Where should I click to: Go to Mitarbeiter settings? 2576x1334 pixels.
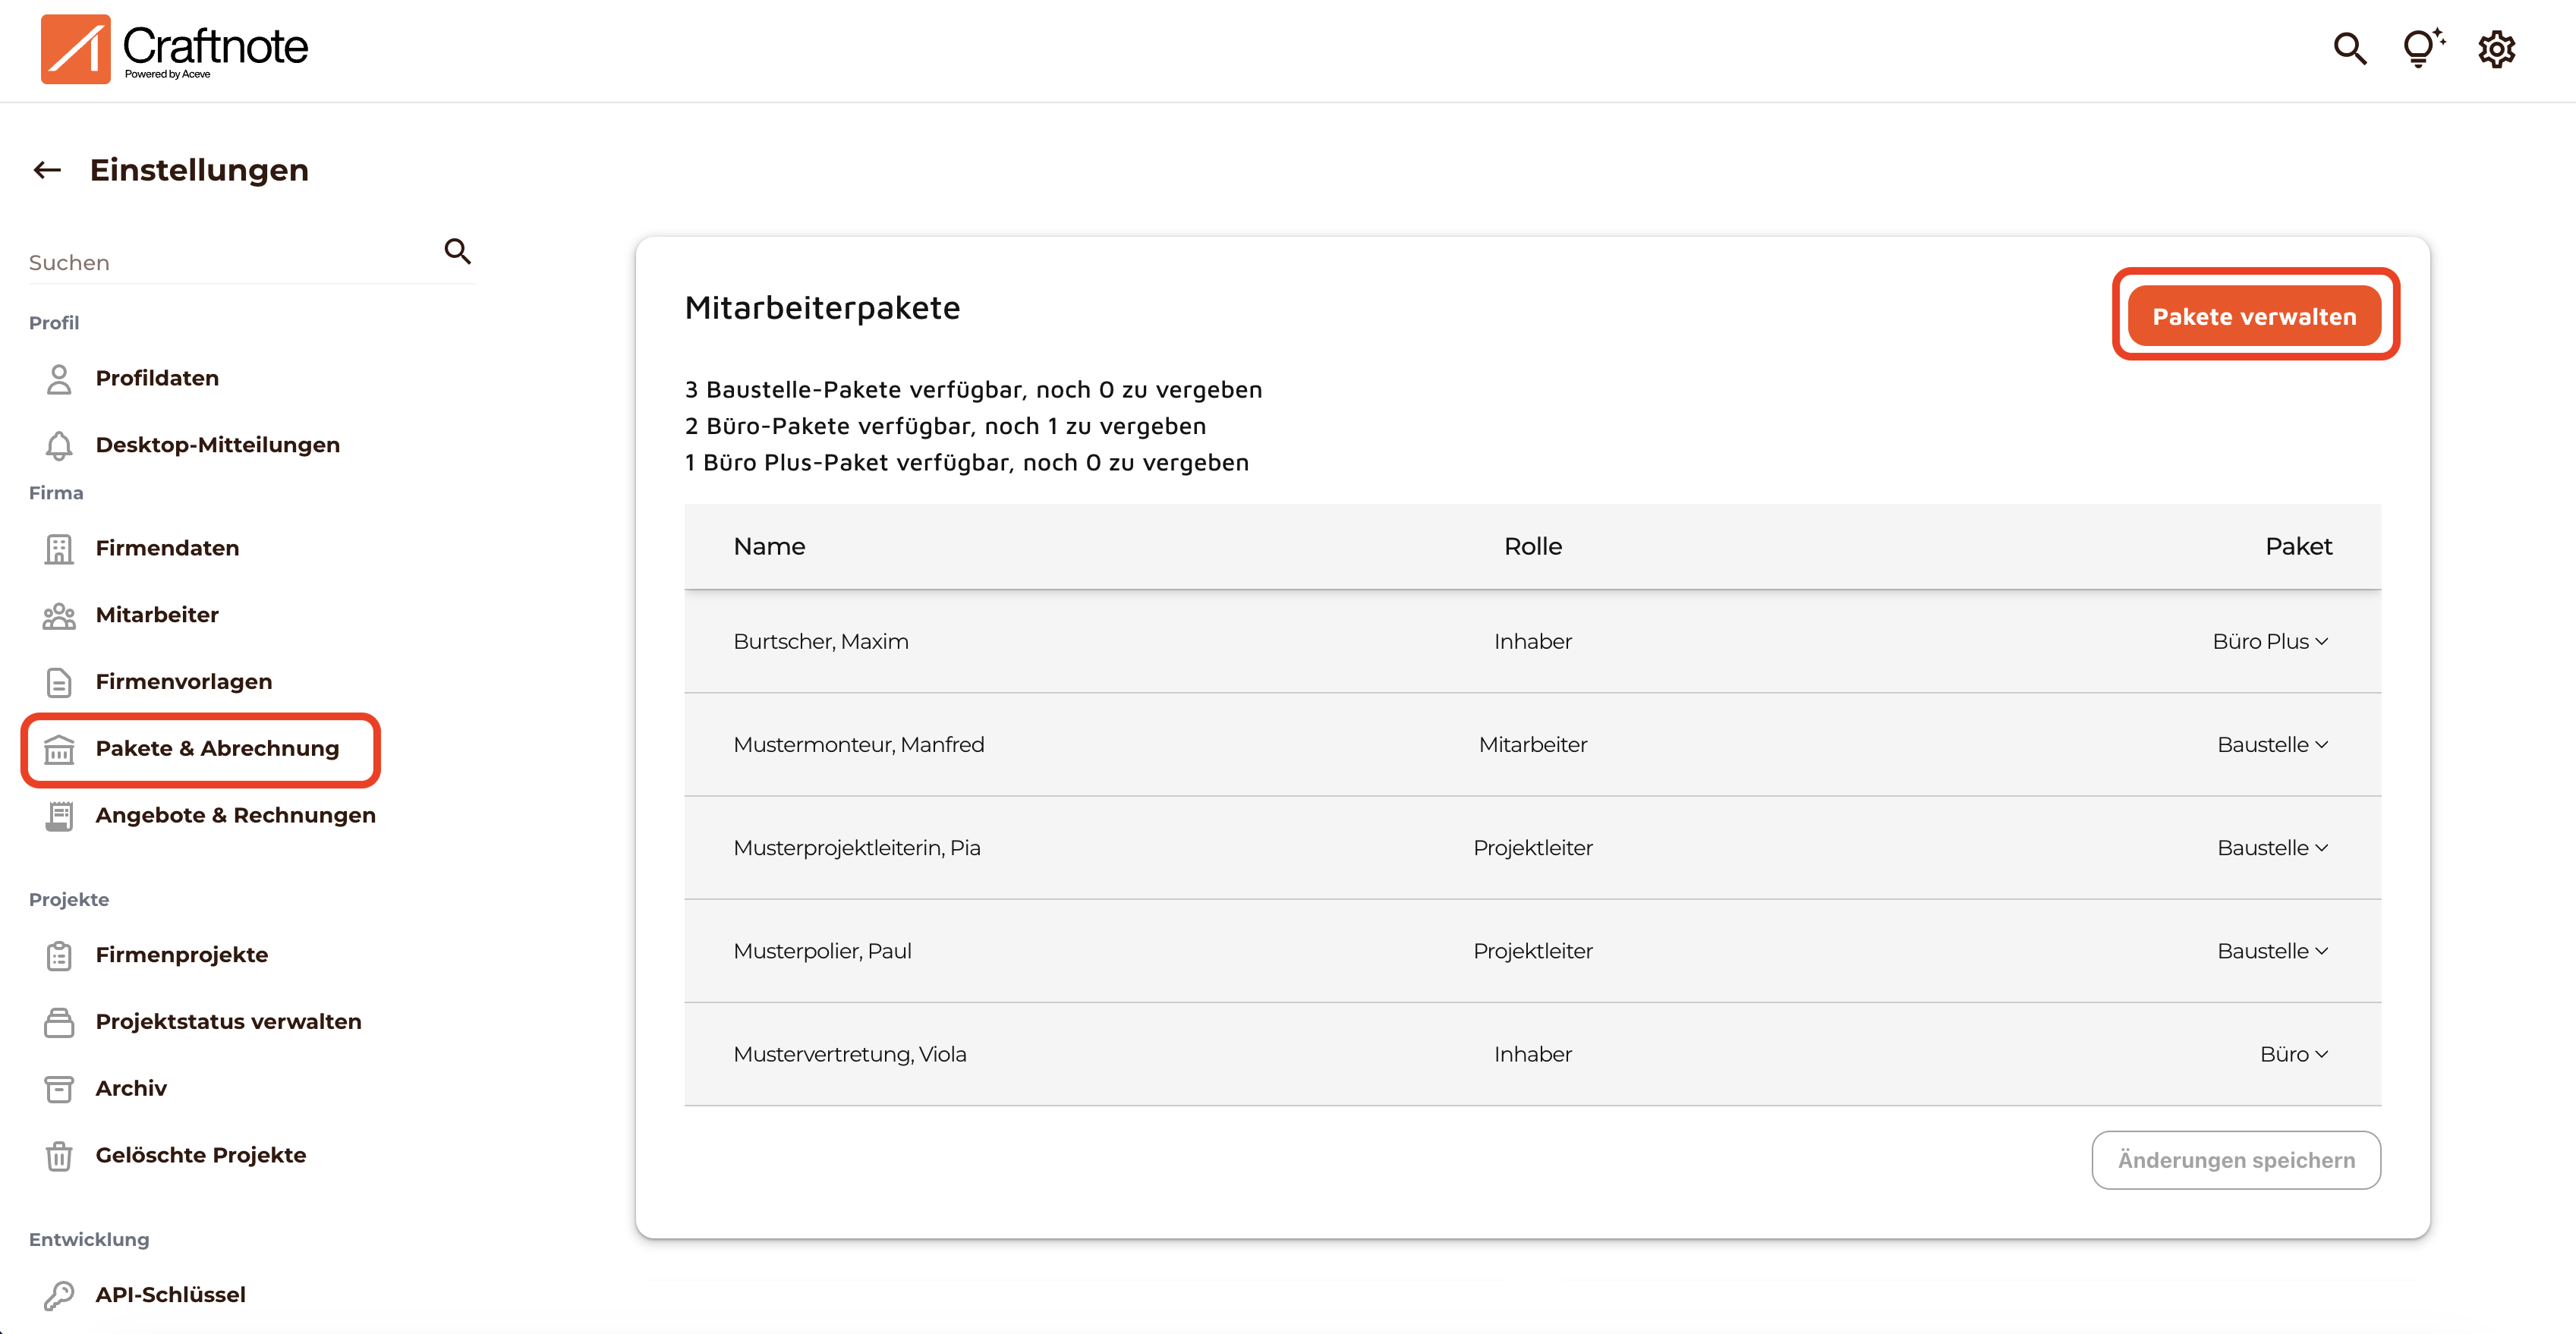coord(157,614)
